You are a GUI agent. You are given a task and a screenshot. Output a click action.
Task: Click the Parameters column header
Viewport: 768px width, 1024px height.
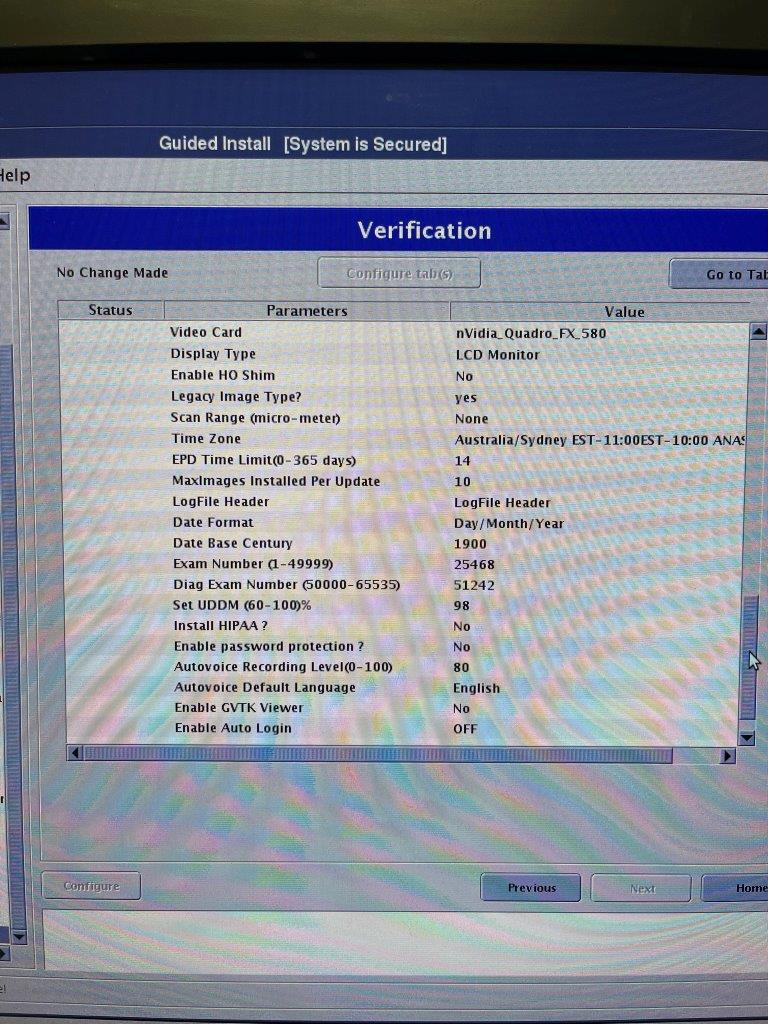[x=306, y=311]
